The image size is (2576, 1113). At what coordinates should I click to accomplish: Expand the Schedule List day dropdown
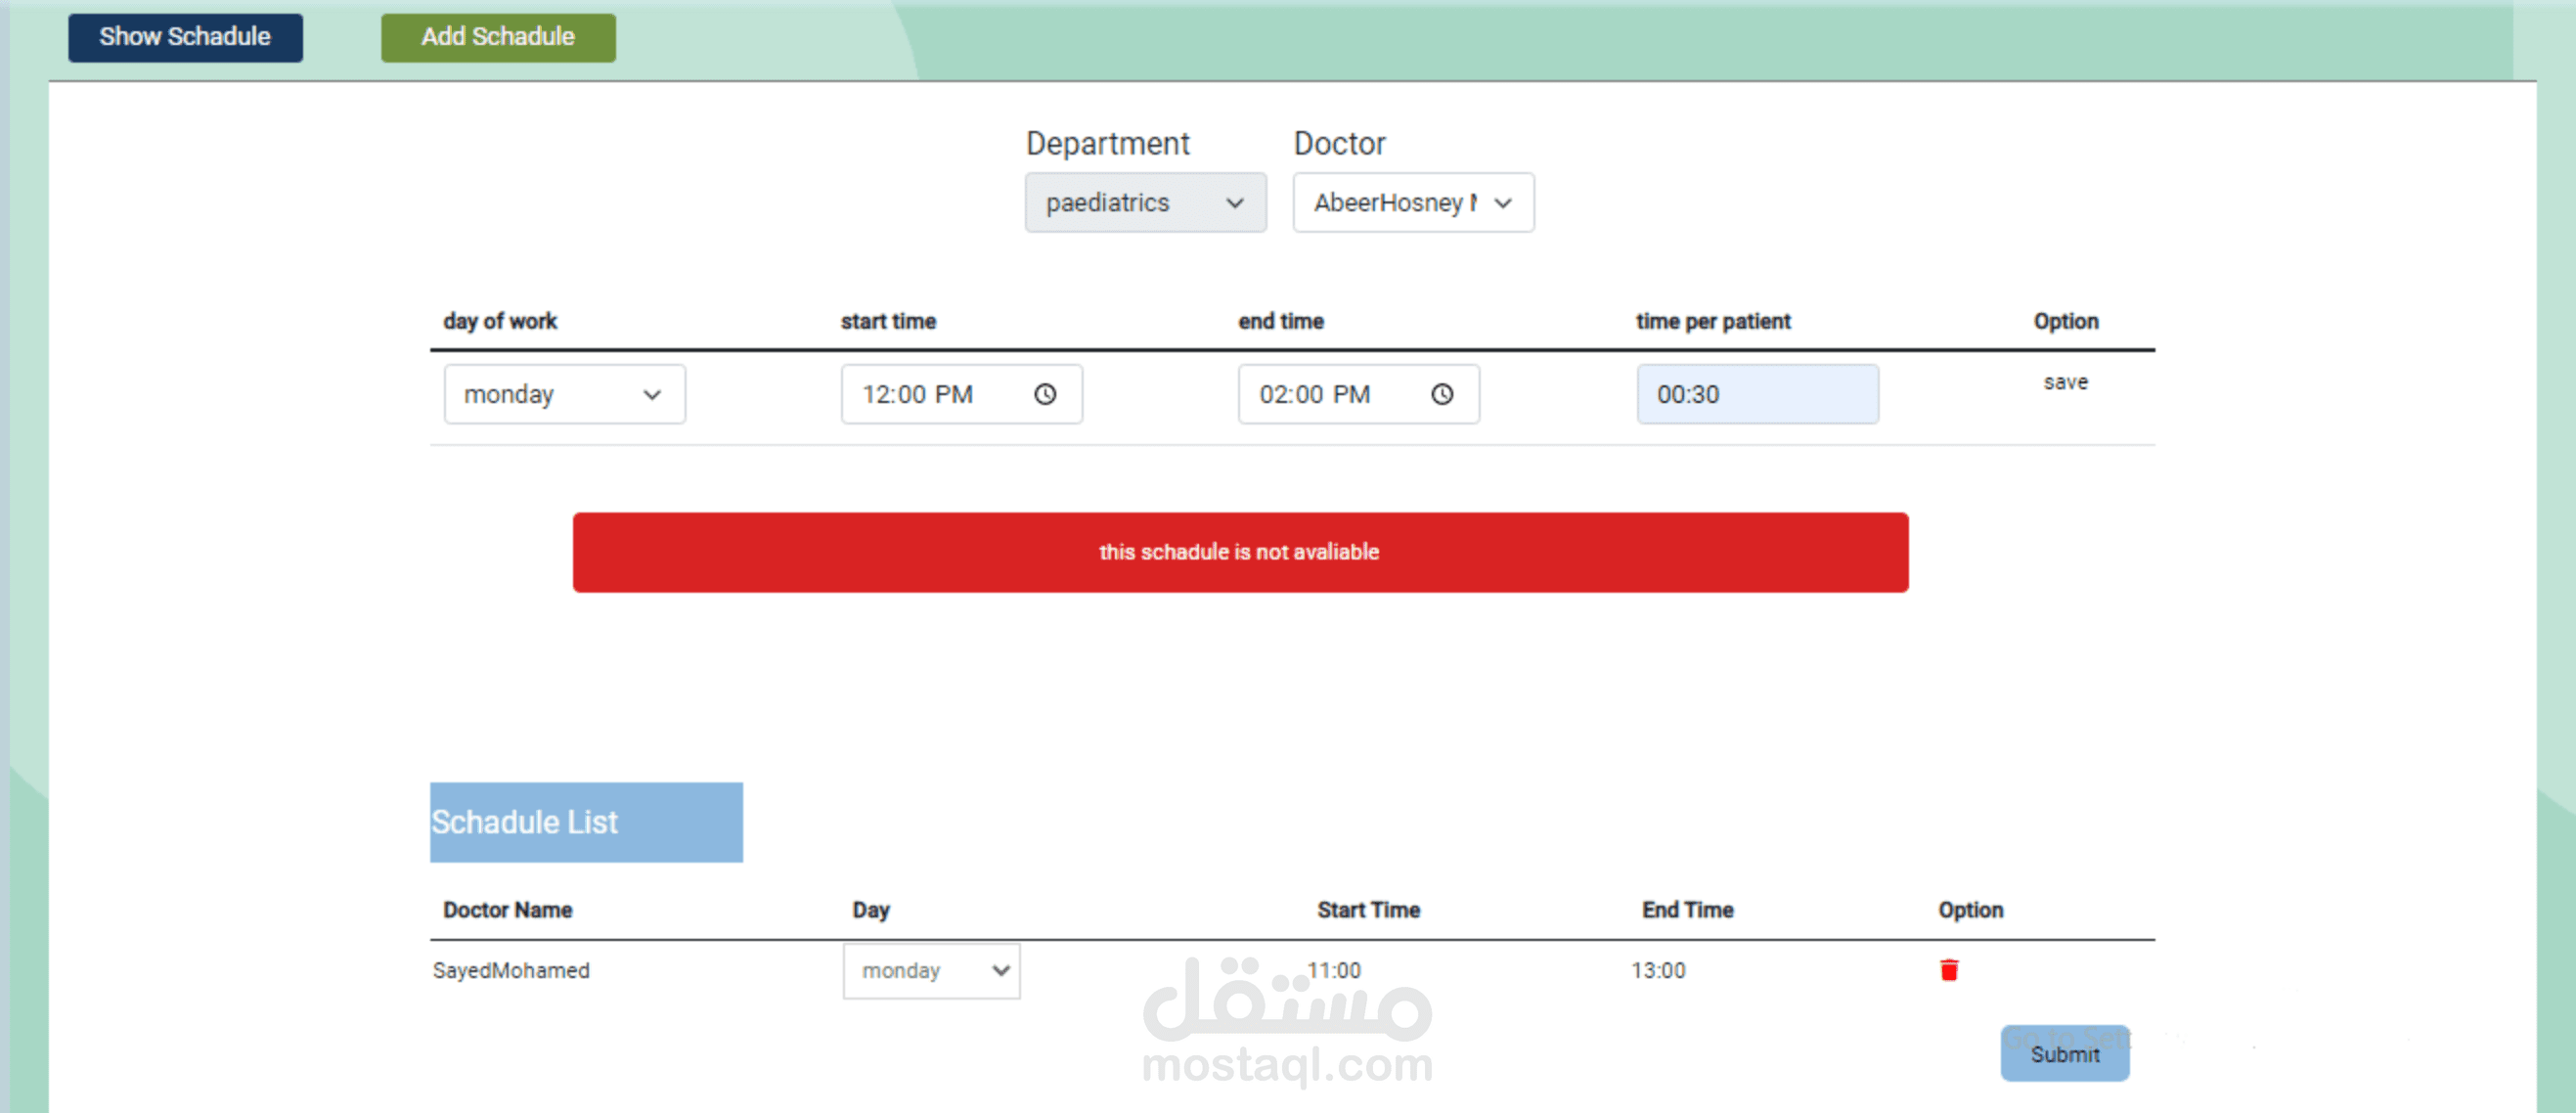[930, 970]
